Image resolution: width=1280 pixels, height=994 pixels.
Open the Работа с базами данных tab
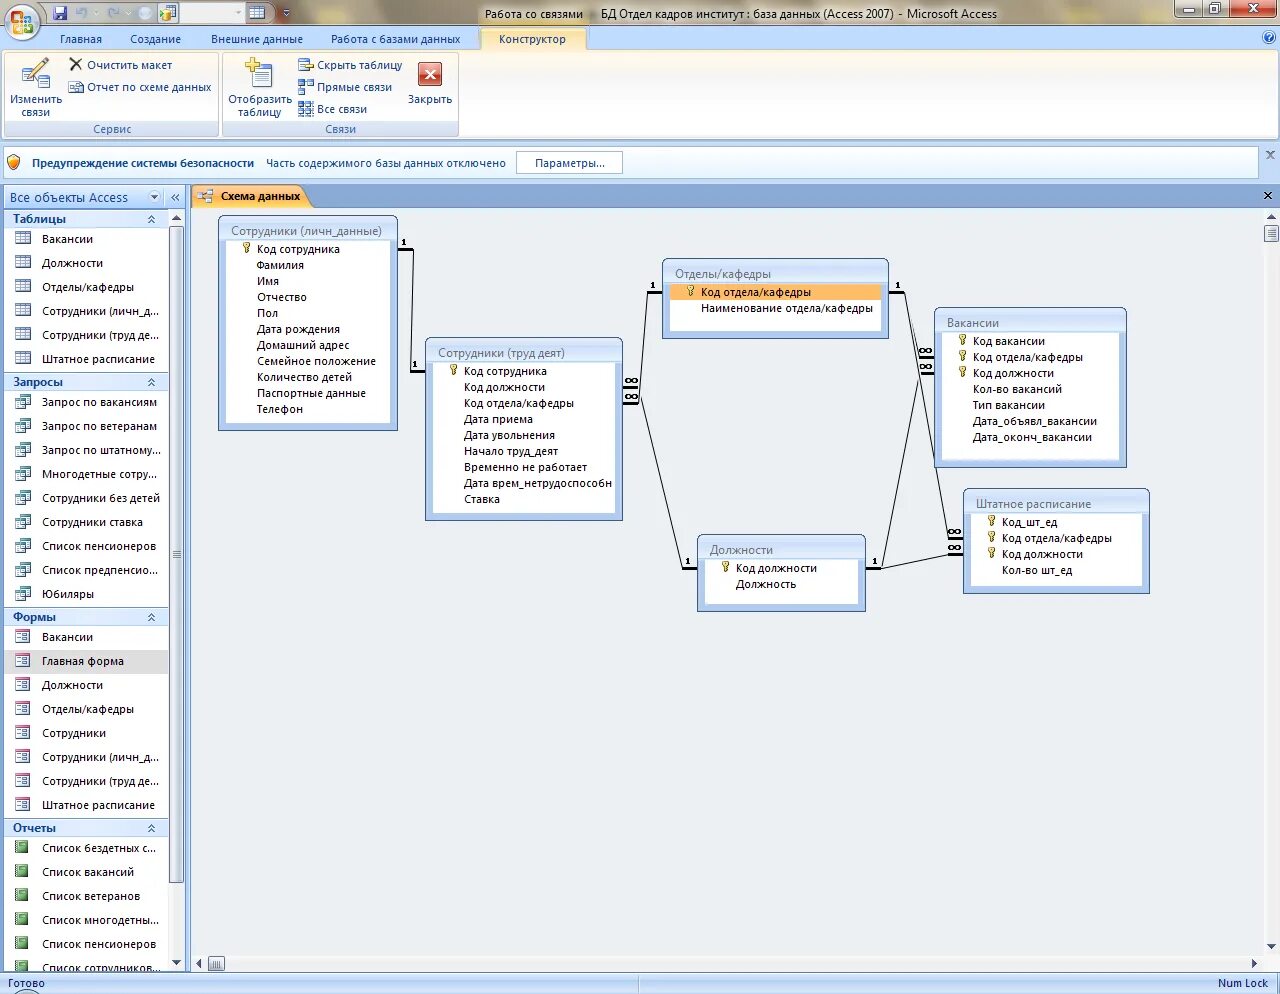[x=395, y=39]
